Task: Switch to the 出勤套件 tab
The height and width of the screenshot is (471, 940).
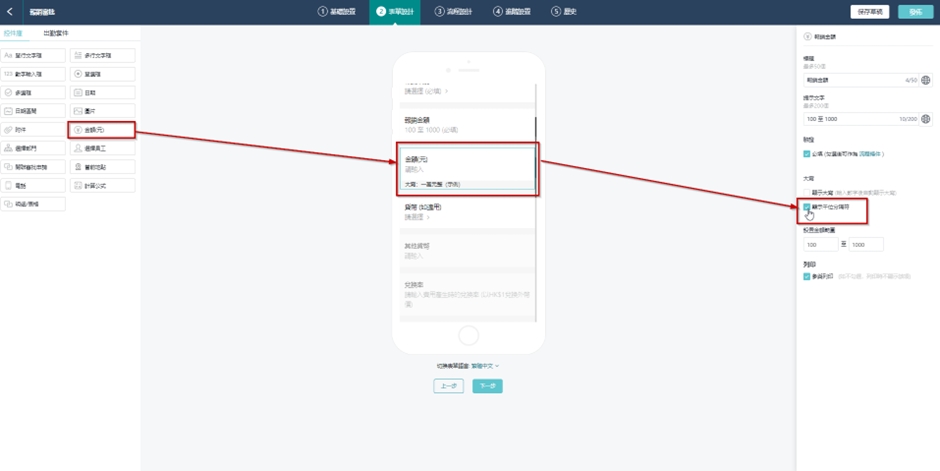Action: coord(56,33)
